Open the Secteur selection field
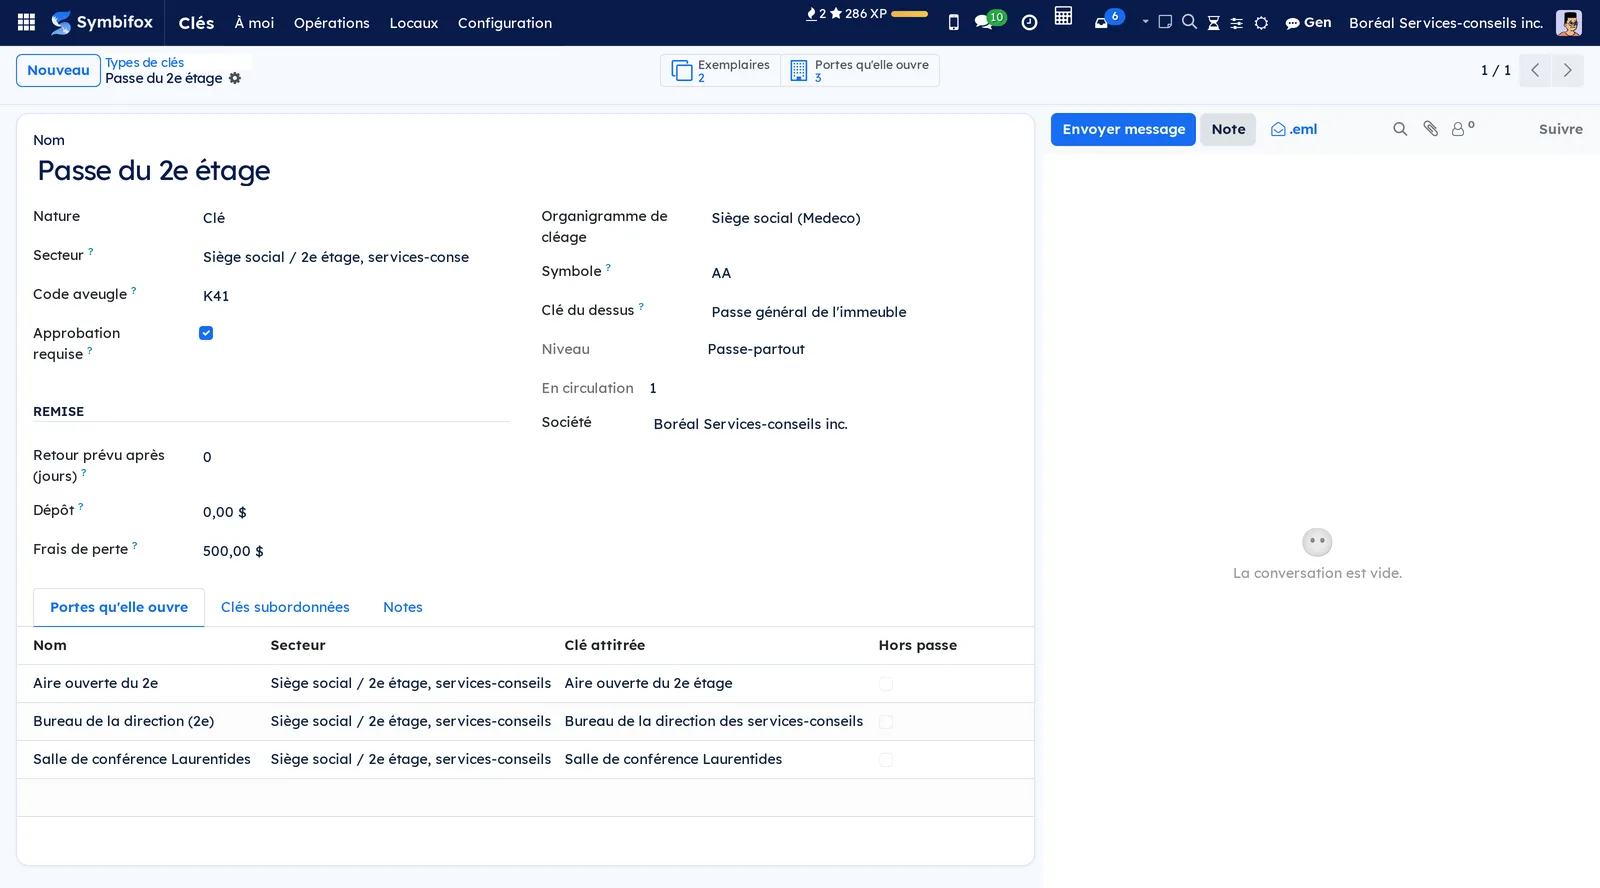The image size is (1600, 888). 355,257
